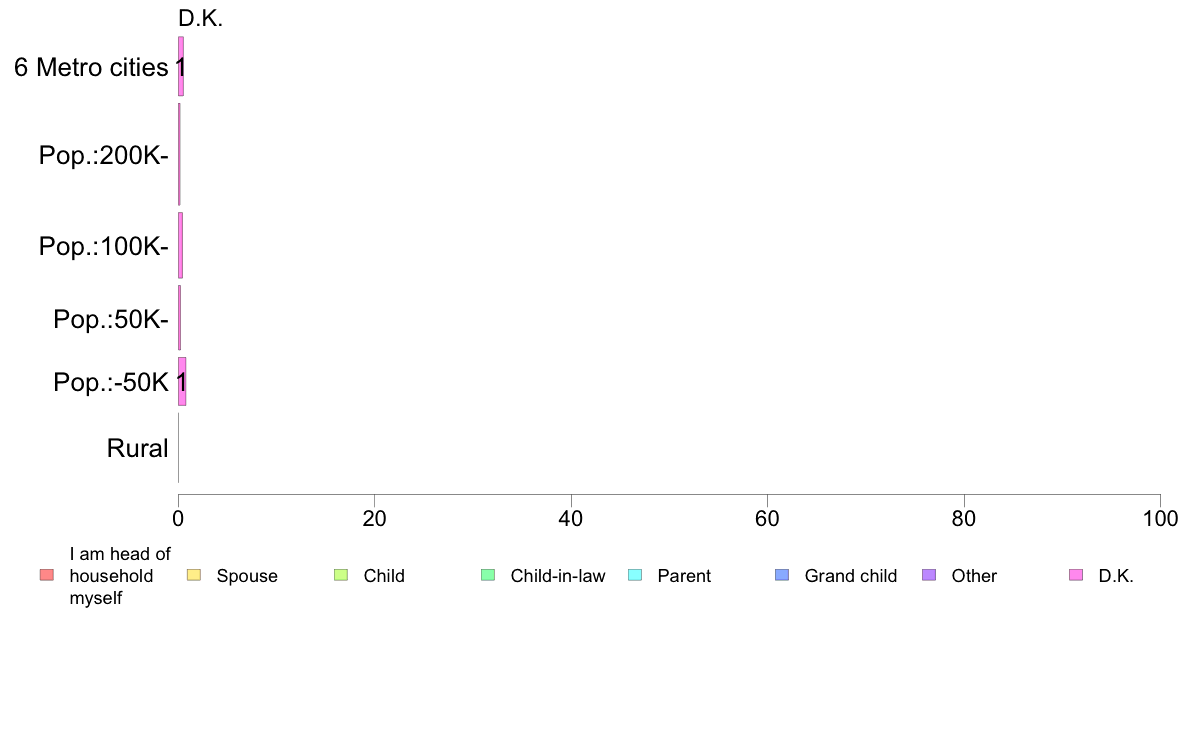
Task: Click the Rural category label
Action: (137, 448)
